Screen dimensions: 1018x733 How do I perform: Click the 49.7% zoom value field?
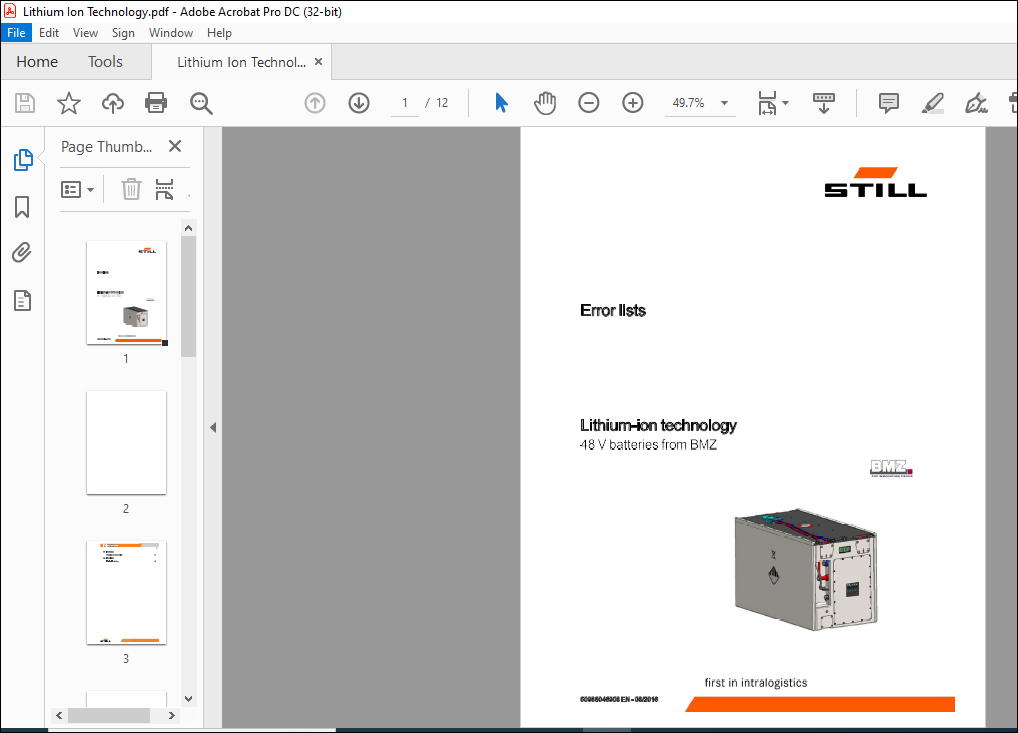tap(689, 103)
